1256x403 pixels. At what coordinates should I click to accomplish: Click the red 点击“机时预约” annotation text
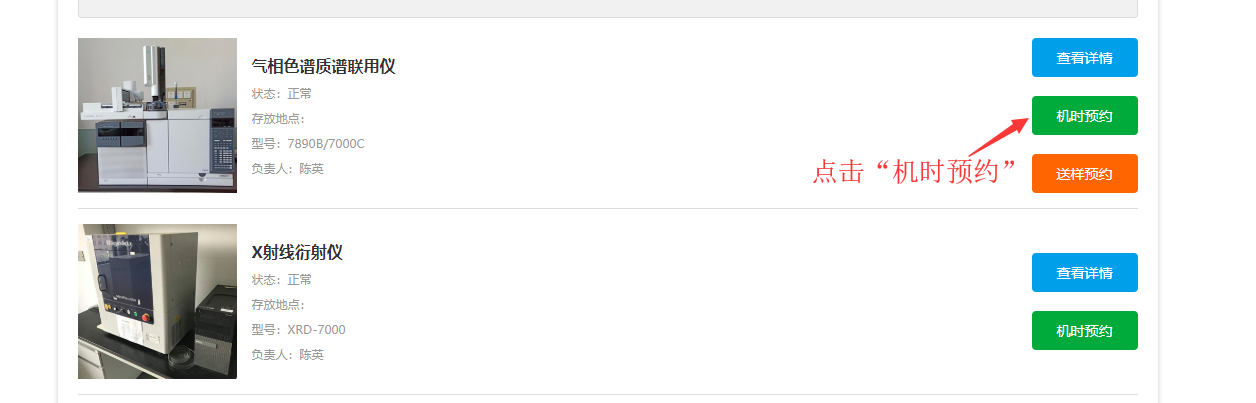pos(914,172)
